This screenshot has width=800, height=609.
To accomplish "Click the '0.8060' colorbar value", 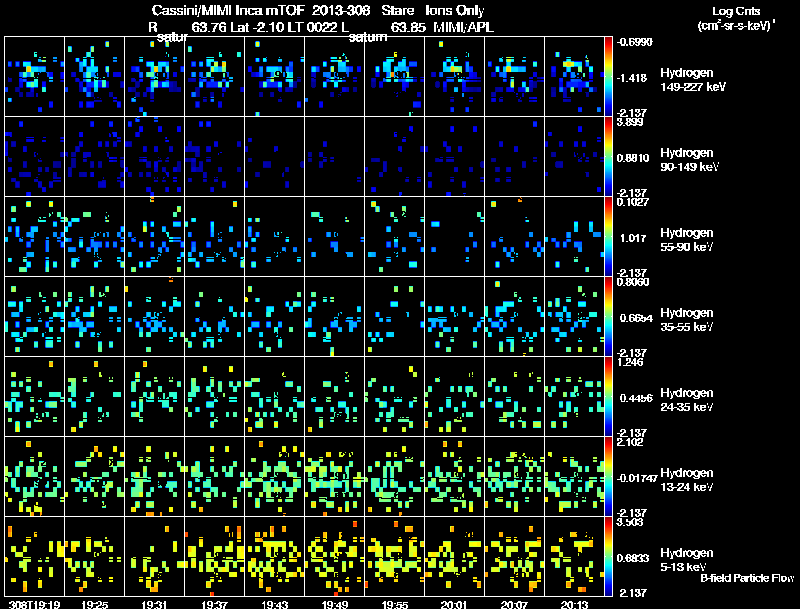I will click(633, 282).
